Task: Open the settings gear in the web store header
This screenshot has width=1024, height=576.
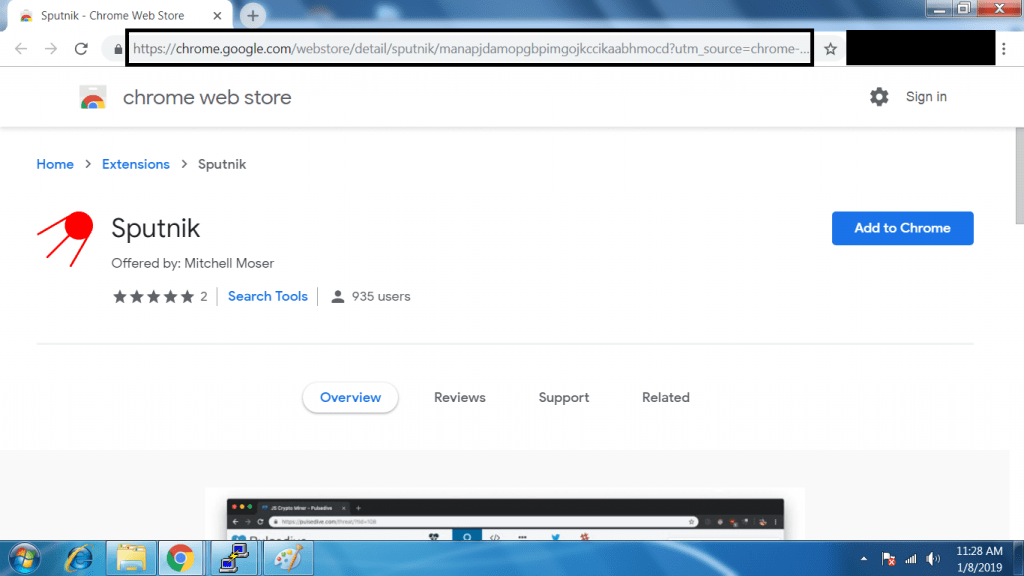Action: (879, 97)
